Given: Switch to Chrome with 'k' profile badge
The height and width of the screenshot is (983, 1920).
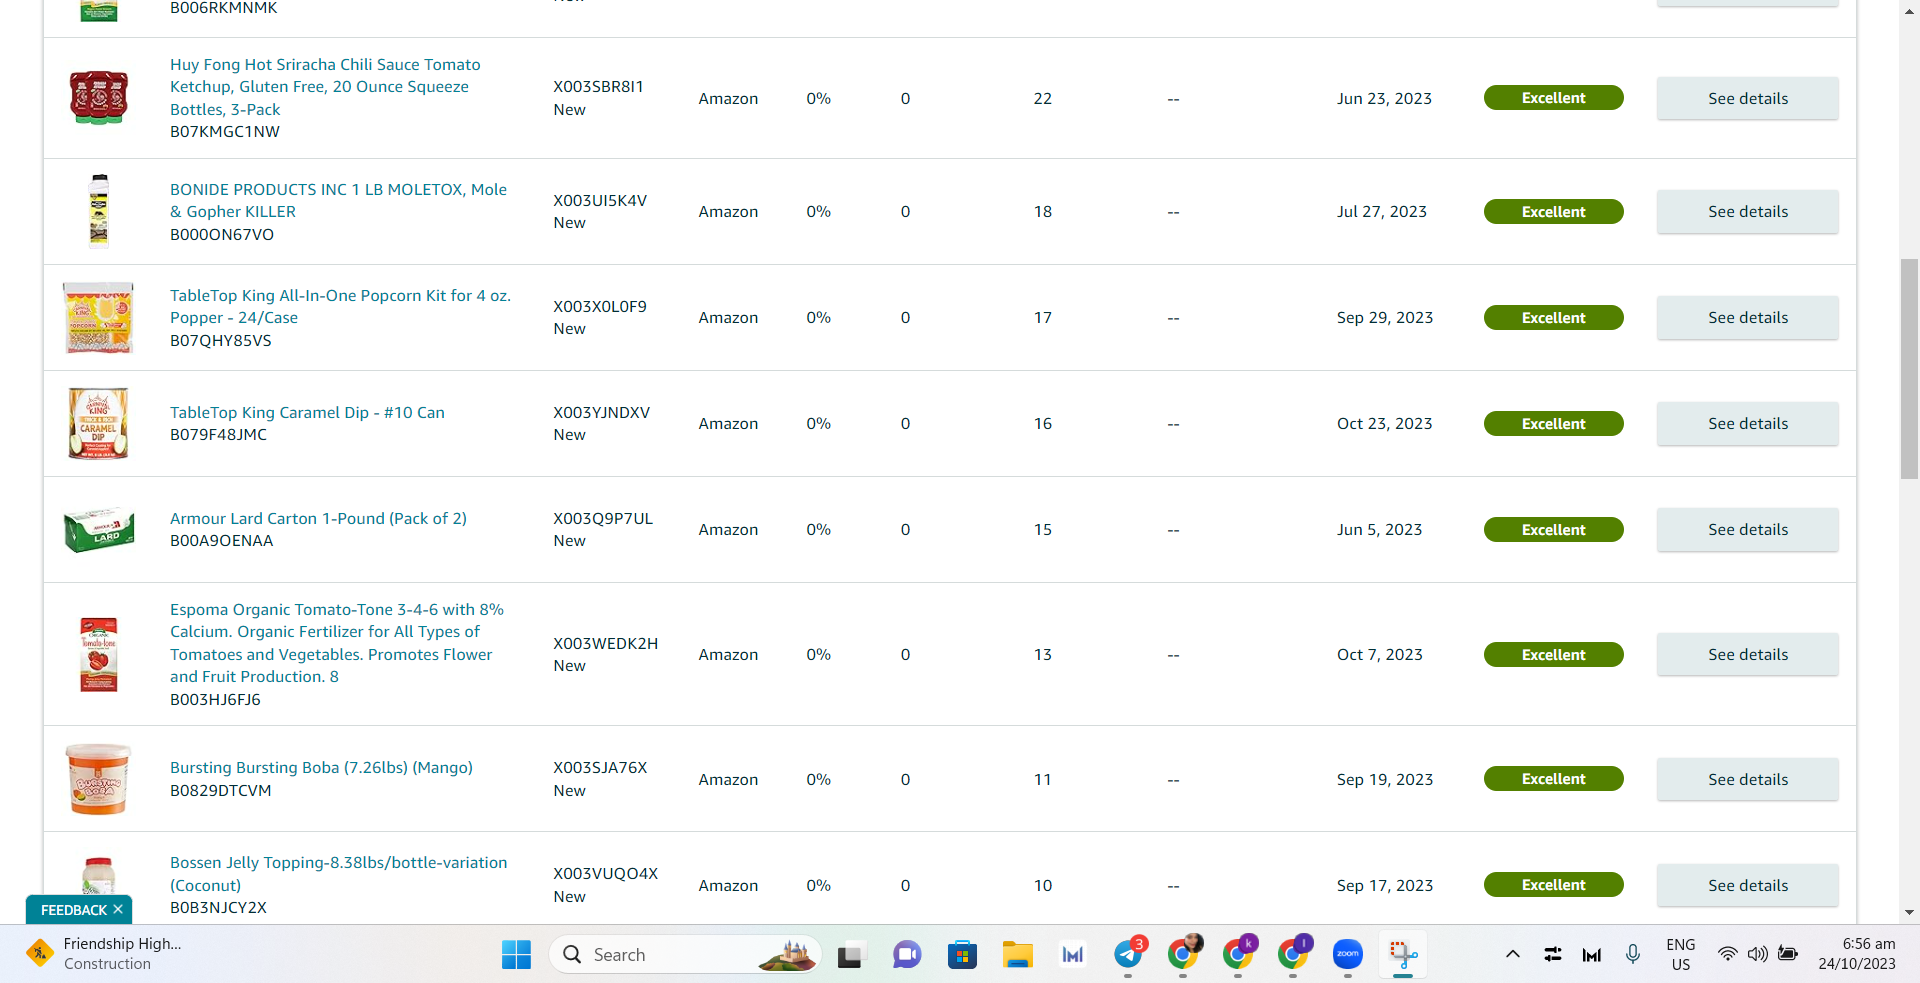Looking at the screenshot, I should coord(1238,955).
